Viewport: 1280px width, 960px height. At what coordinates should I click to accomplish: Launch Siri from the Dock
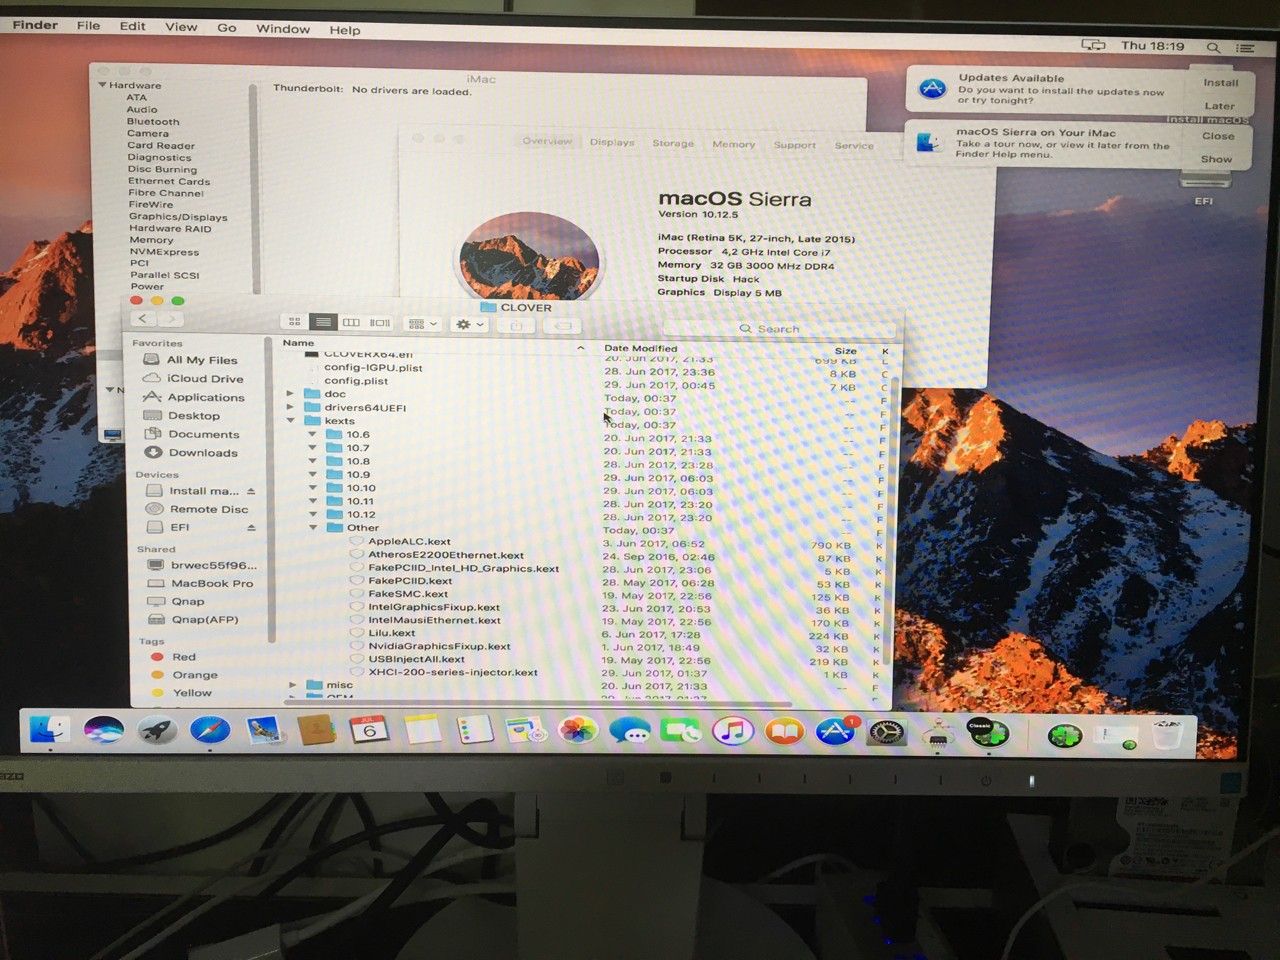pos(103,732)
